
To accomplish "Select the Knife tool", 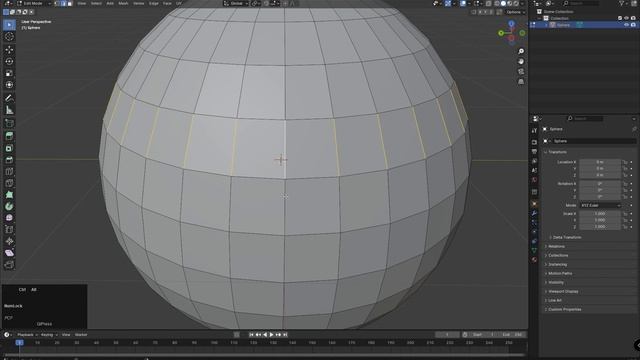I will coord(9,183).
